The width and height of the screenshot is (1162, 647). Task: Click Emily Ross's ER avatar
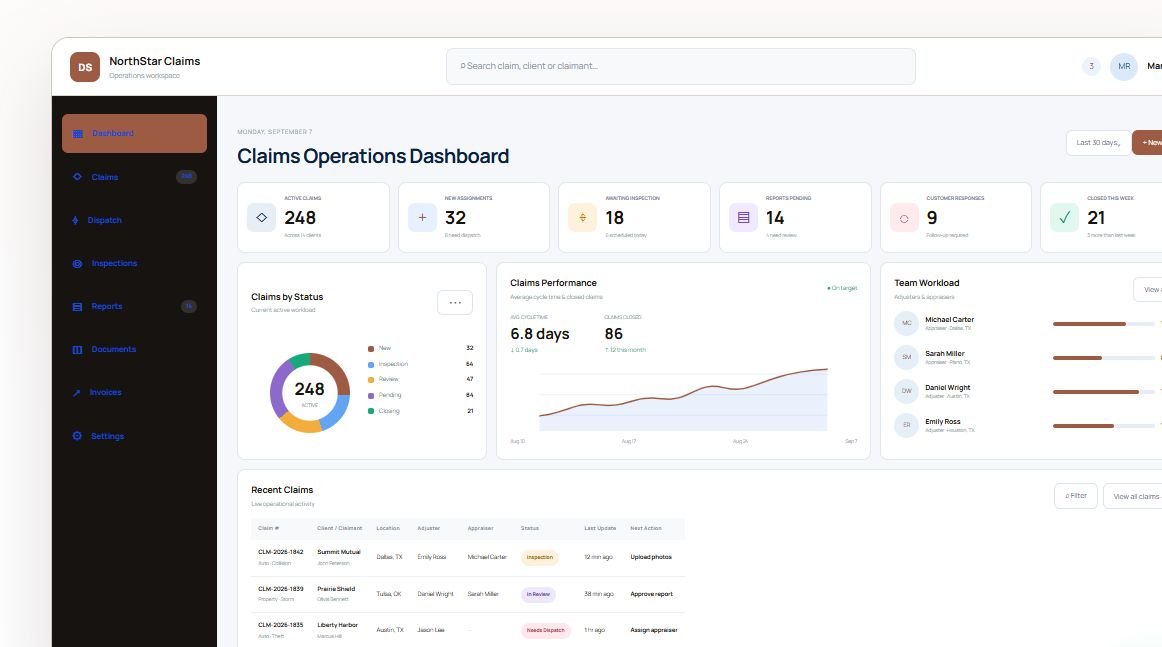point(906,425)
